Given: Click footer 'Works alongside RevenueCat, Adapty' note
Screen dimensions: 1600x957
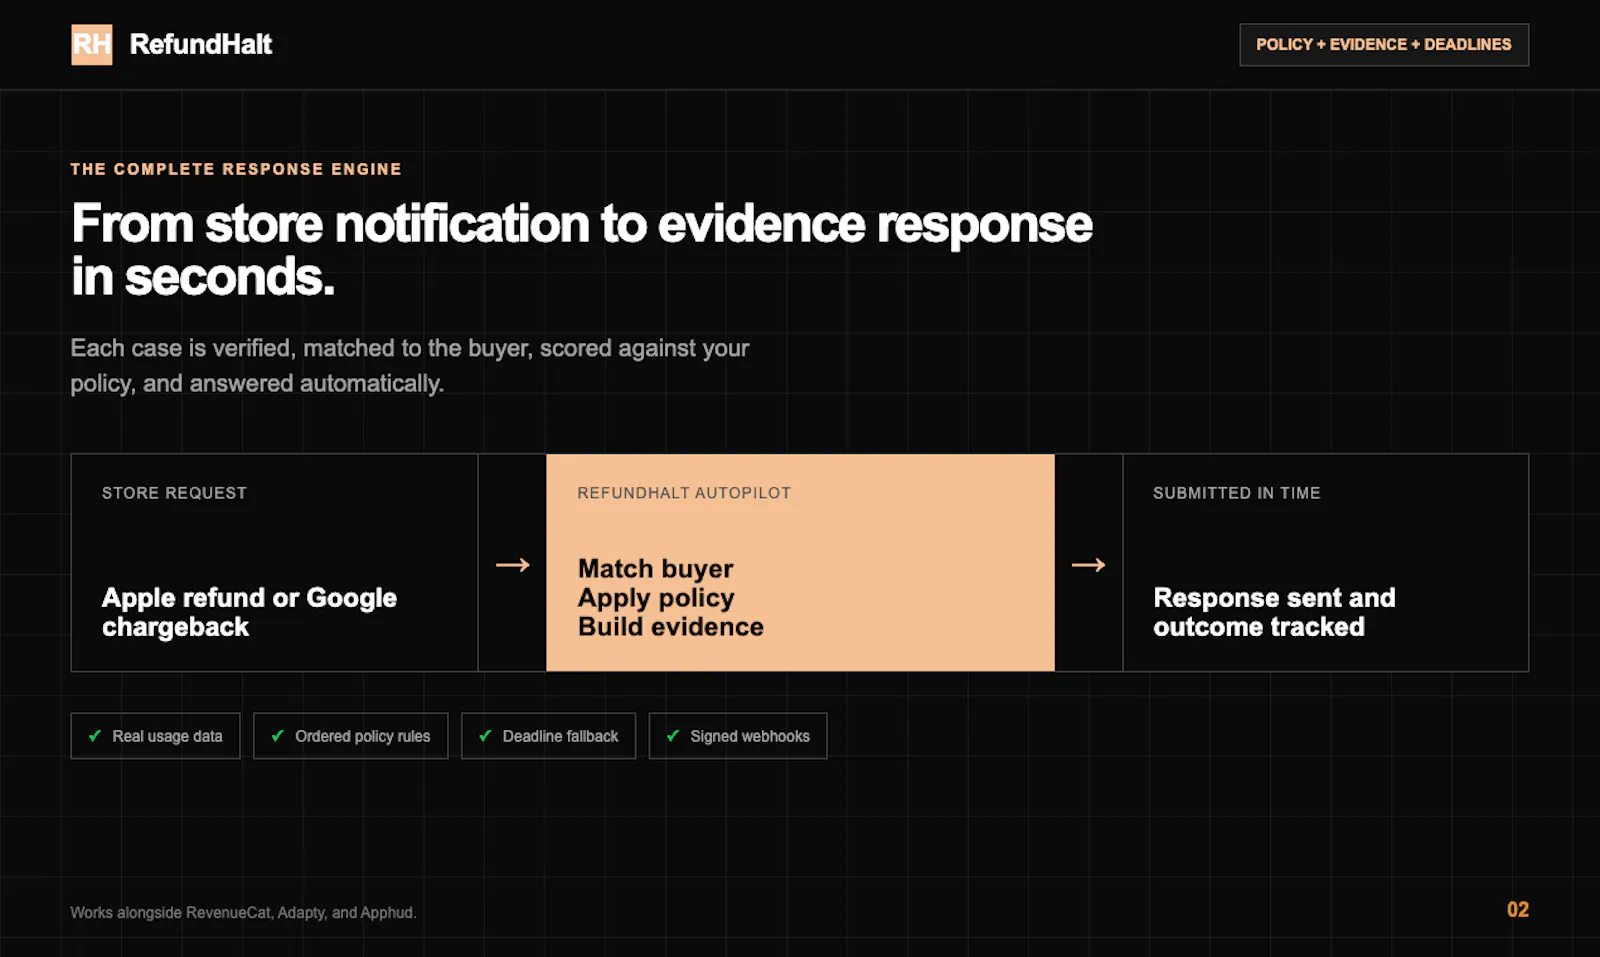Looking at the screenshot, I should (x=243, y=912).
